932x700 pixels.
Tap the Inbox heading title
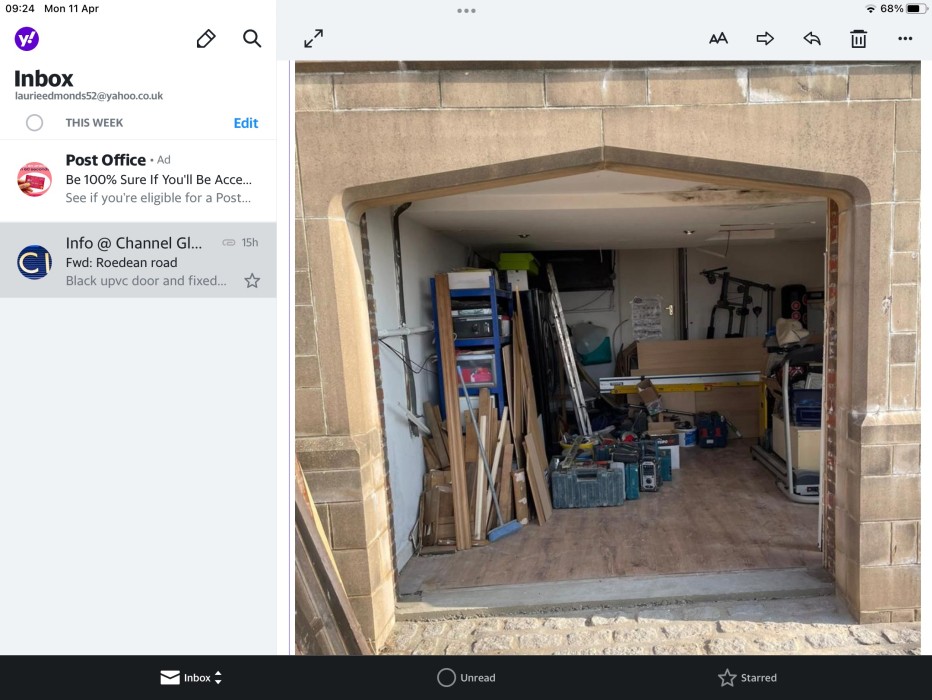(43, 78)
